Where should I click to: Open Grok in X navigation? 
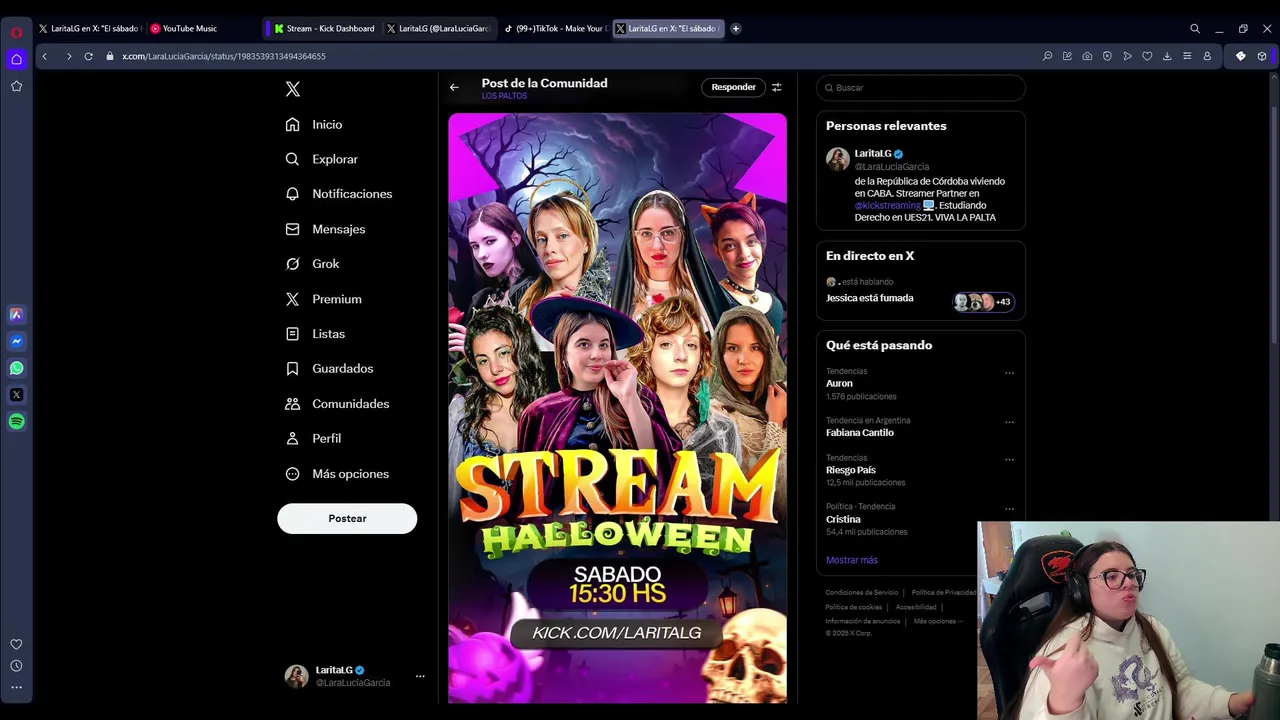(x=312, y=264)
